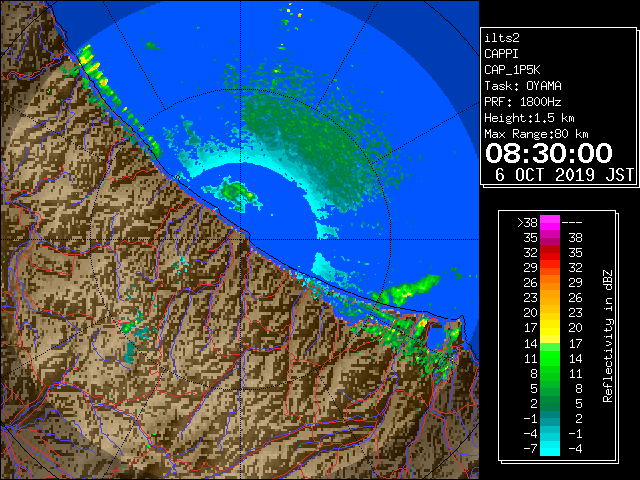Click the large dark-green echo mass northeast of center
Viewport: 640px width, 480px height.
click(310, 143)
